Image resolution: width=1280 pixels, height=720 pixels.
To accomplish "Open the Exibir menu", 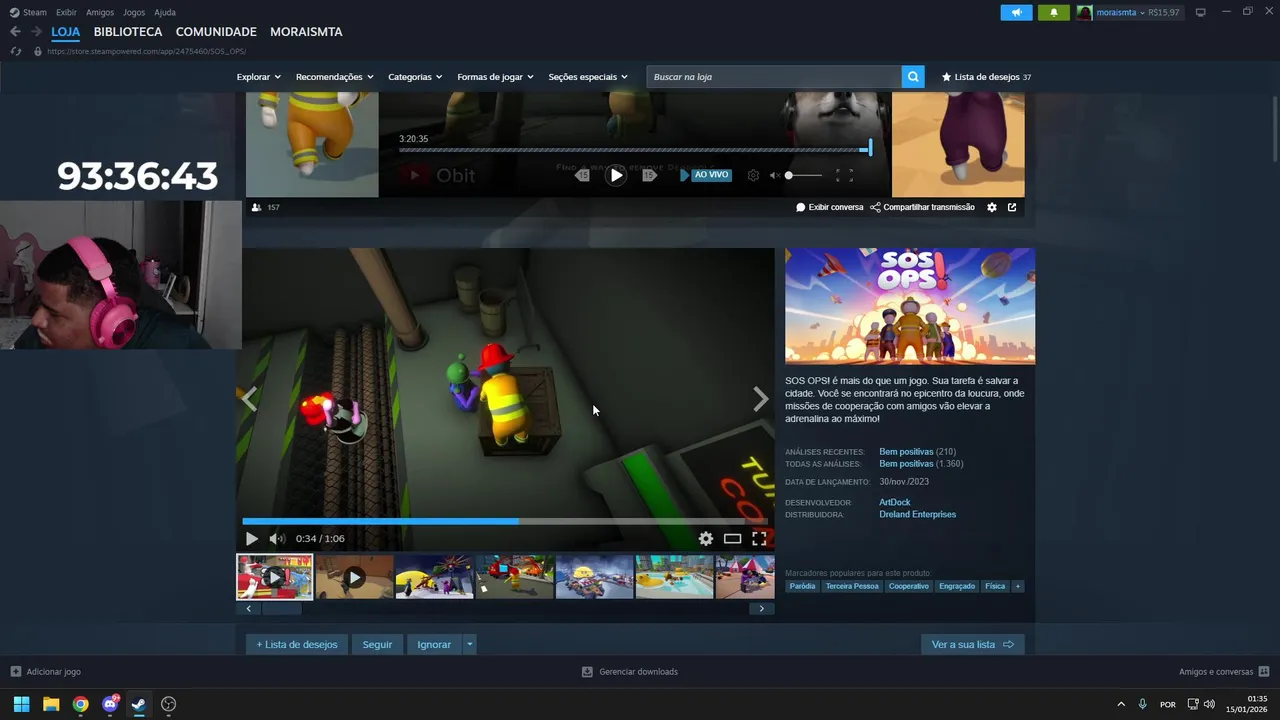I will pos(66,12).
